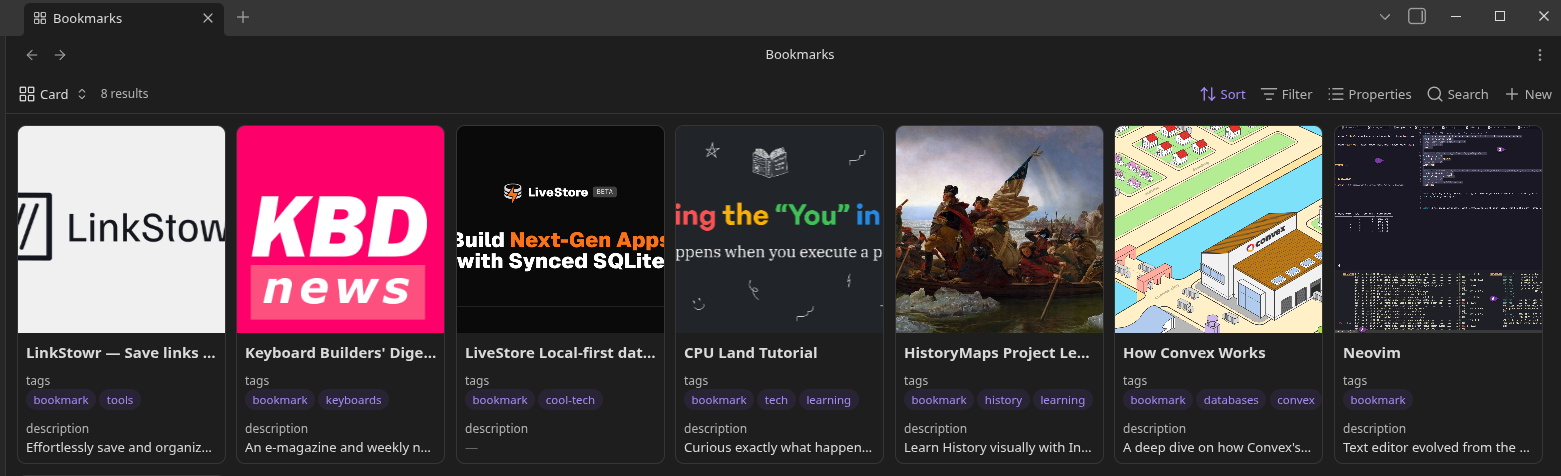Click the HistoryMaps Project title
The image size is (1561, 476).
(999, 352)
